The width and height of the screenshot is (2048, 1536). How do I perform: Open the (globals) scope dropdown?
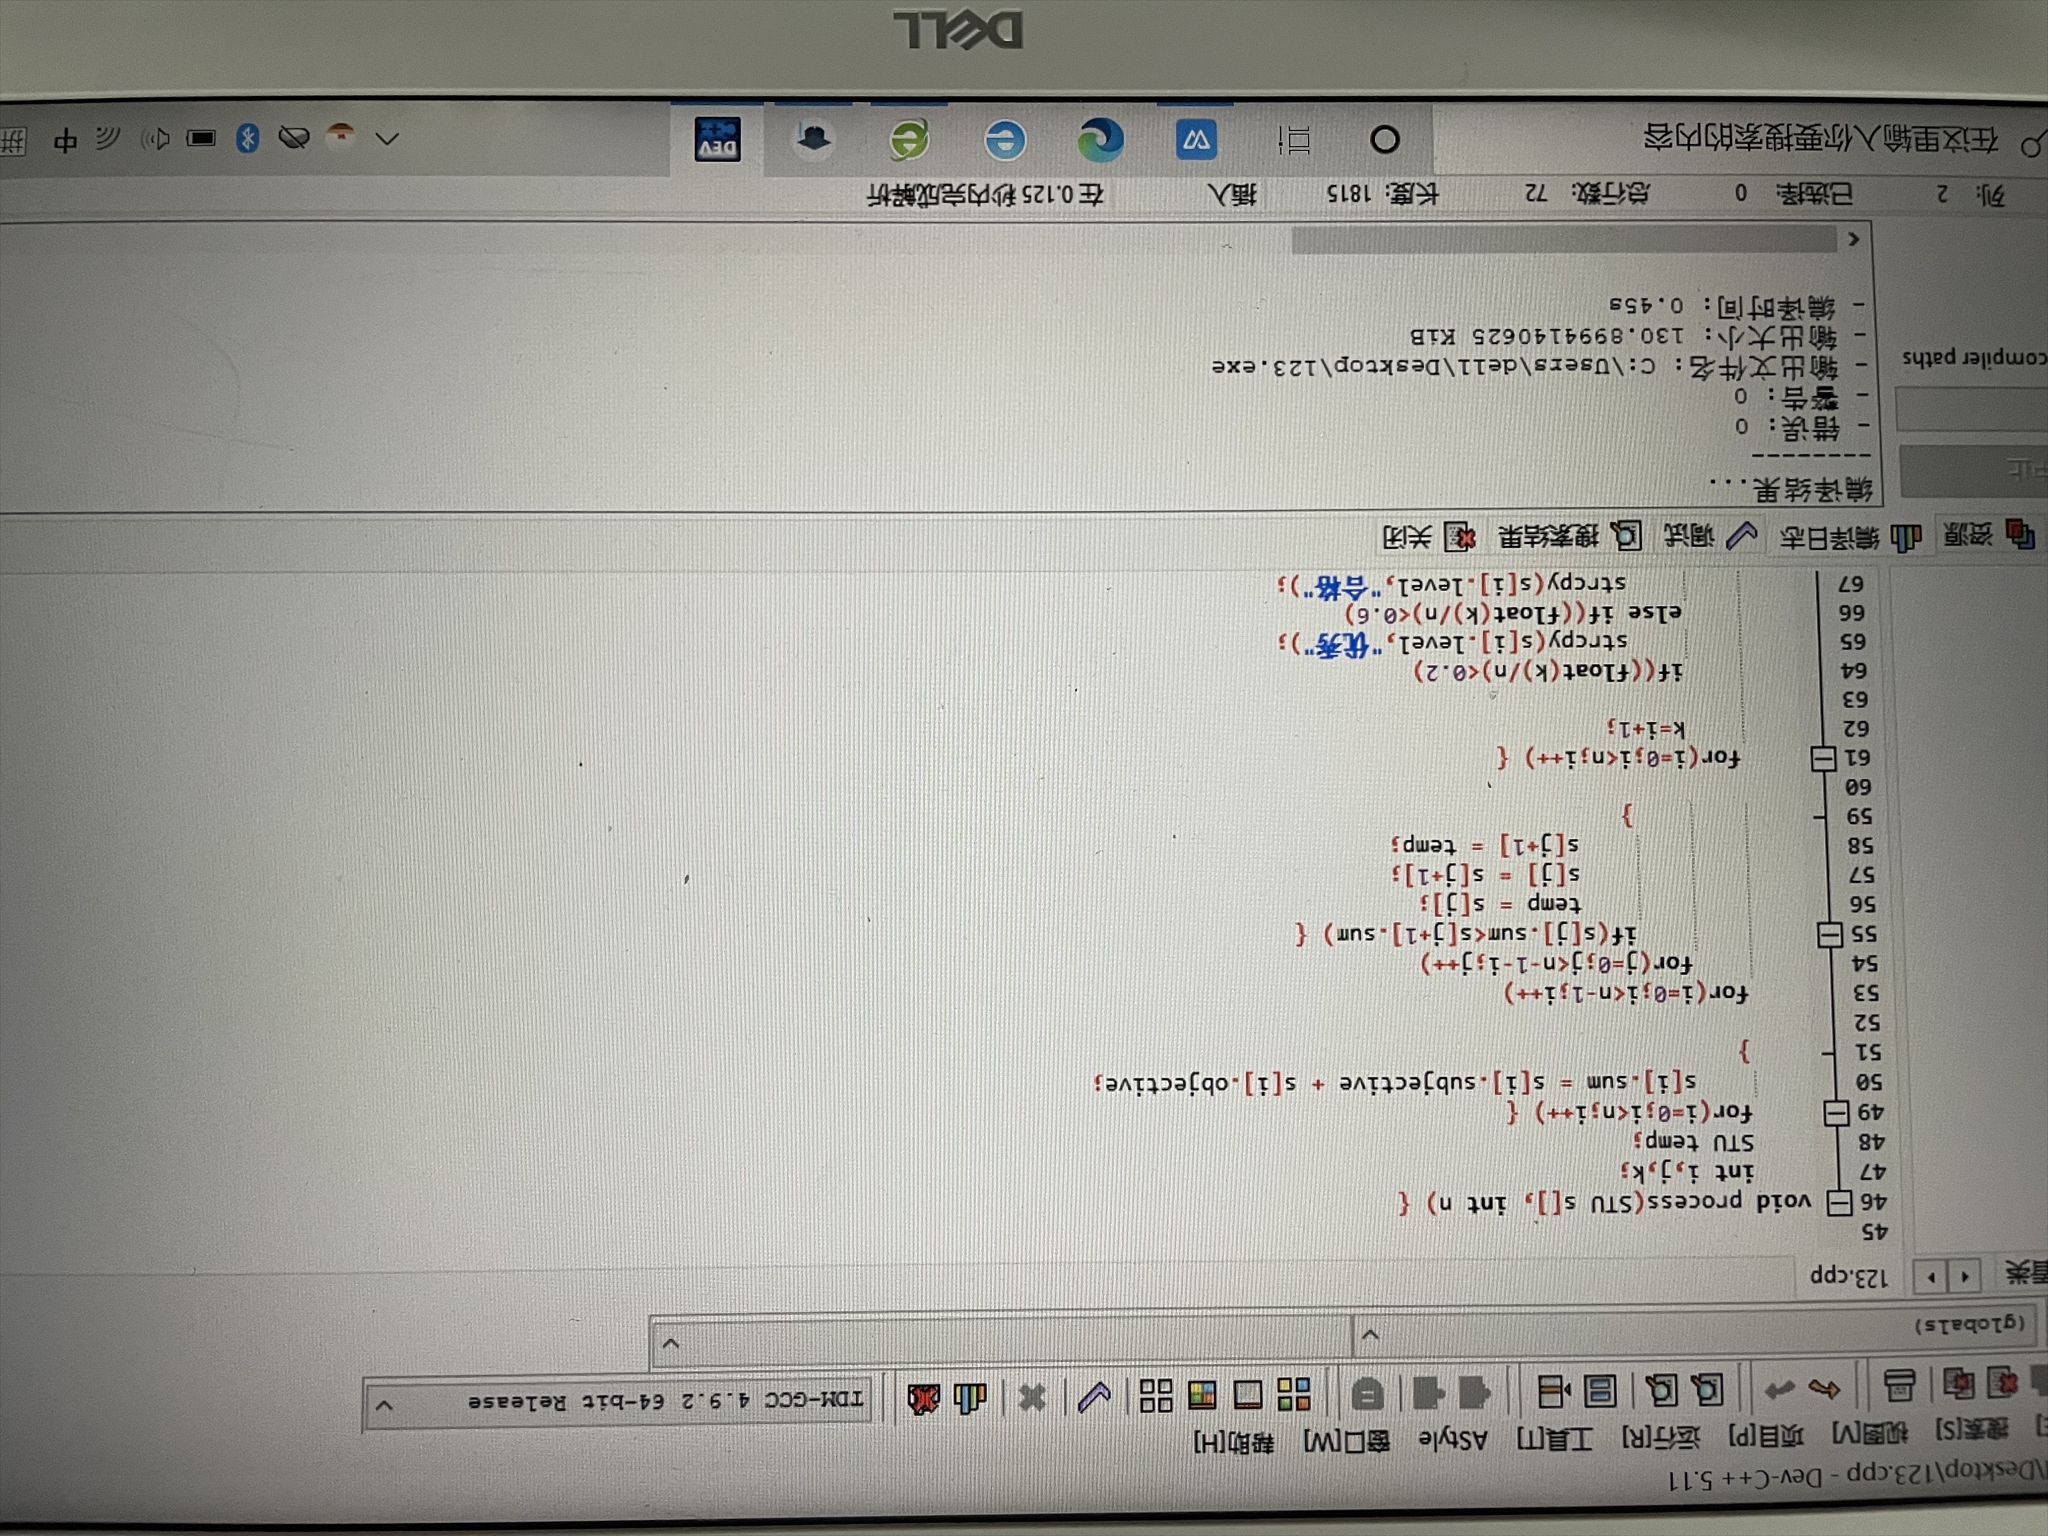pos(1370,1335)
